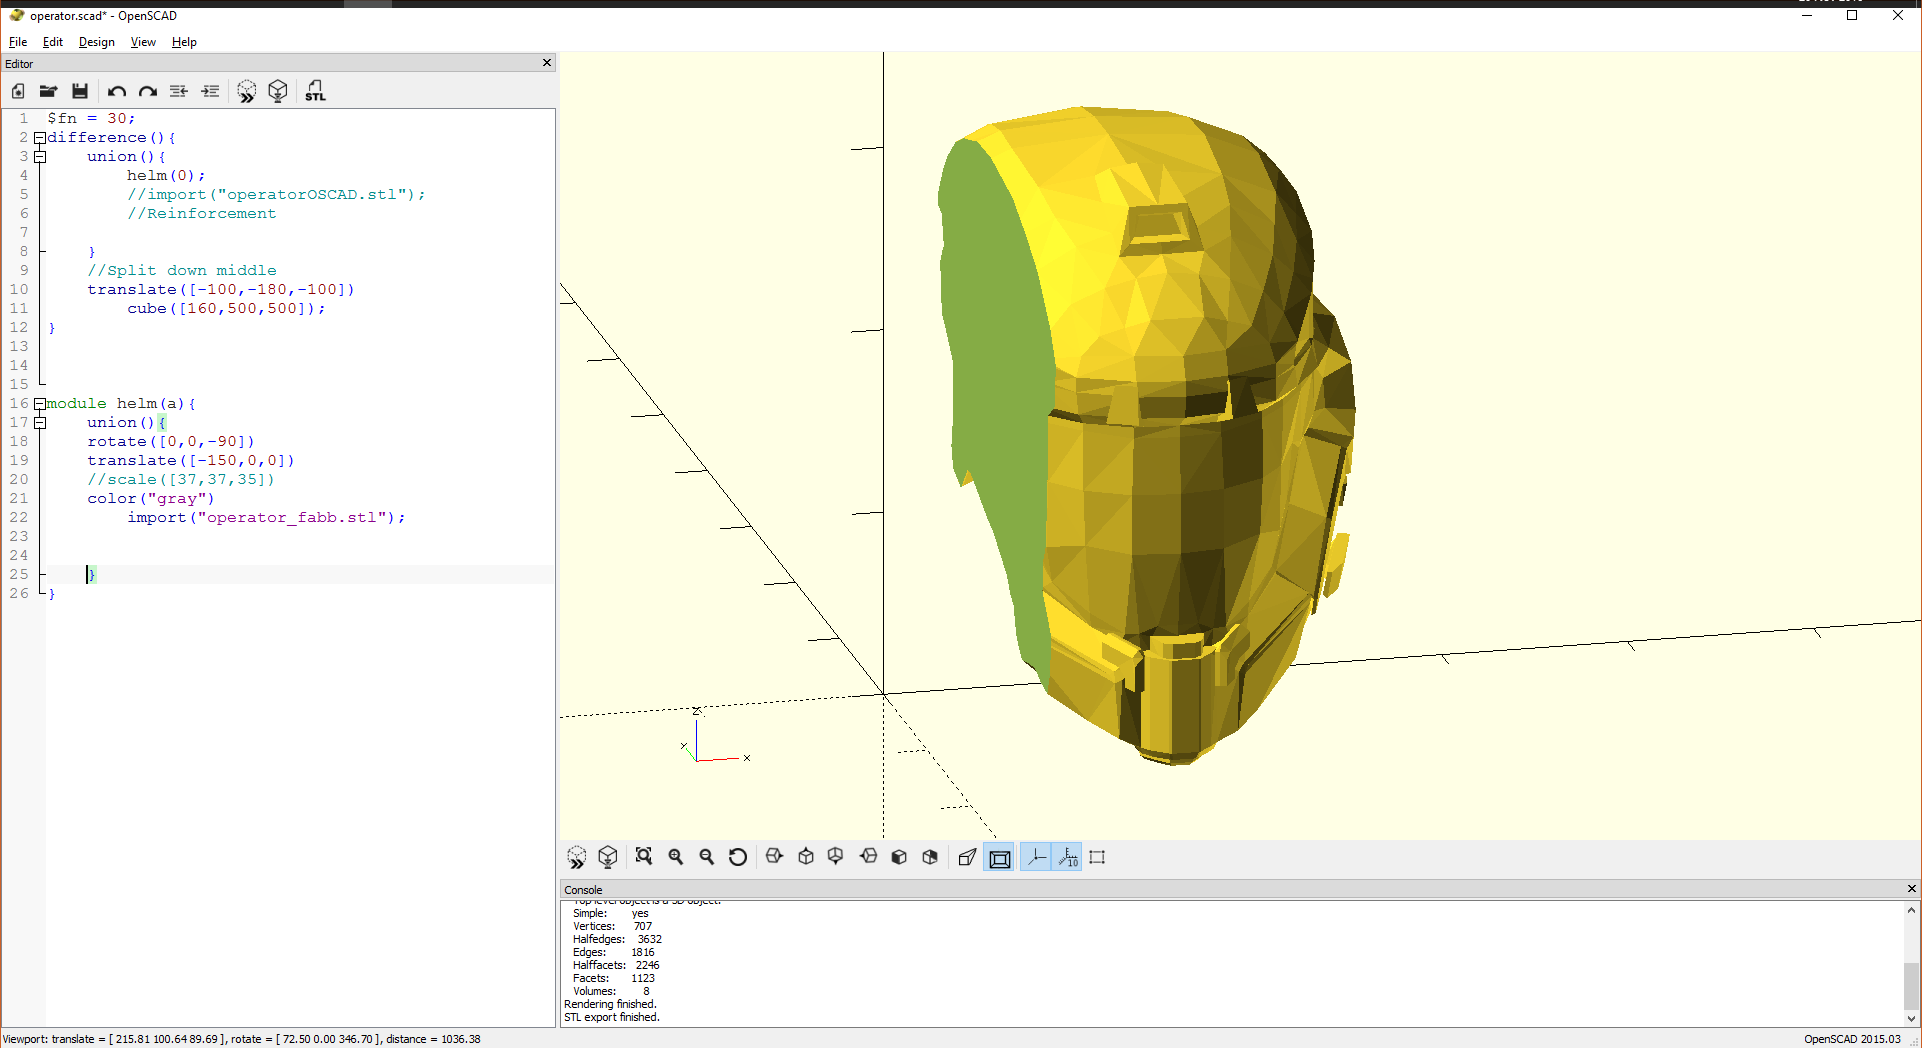The height and width of the screenshot is (1048, 1922).
Task: Collapse the module helm(a) fold marker
Action: point(40,404)
